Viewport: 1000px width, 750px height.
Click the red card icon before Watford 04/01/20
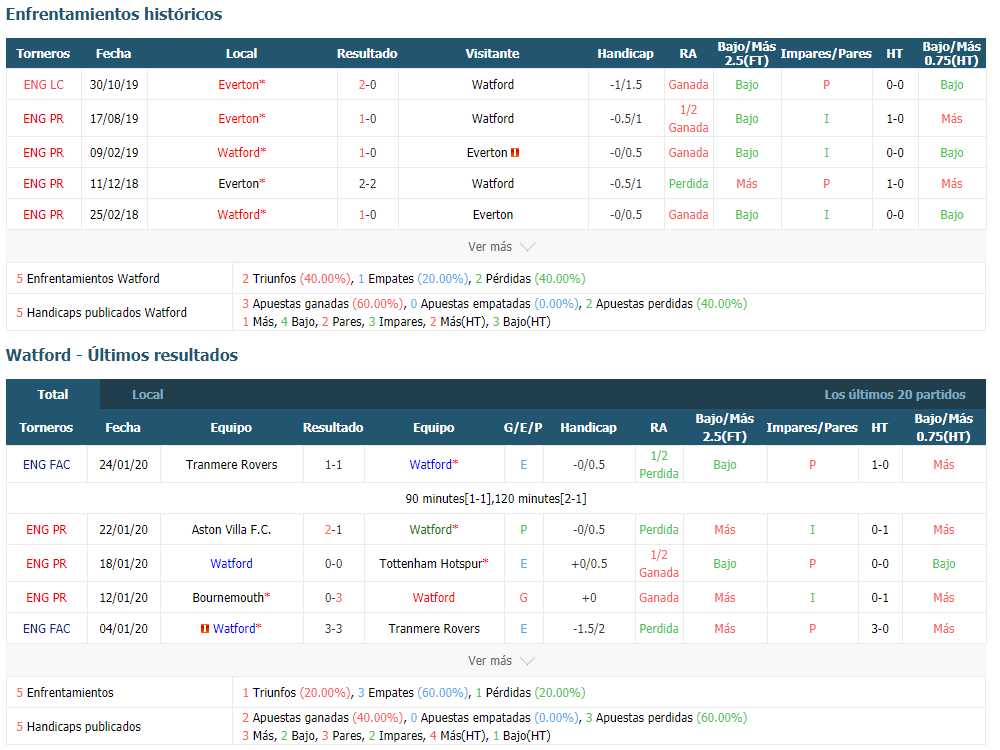point(205,629)
